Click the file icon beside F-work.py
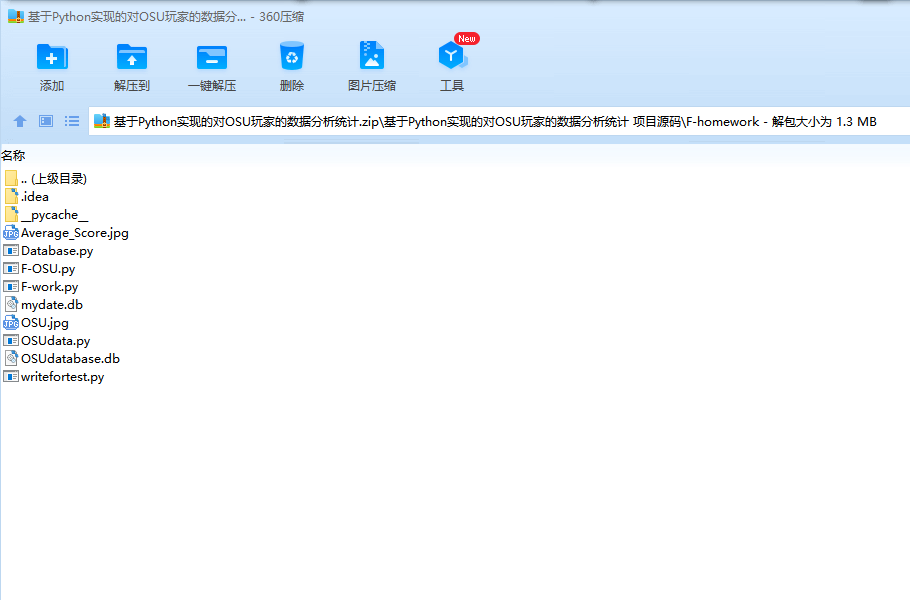The width and height of the screenshot is (910, 600). [11, 287]
